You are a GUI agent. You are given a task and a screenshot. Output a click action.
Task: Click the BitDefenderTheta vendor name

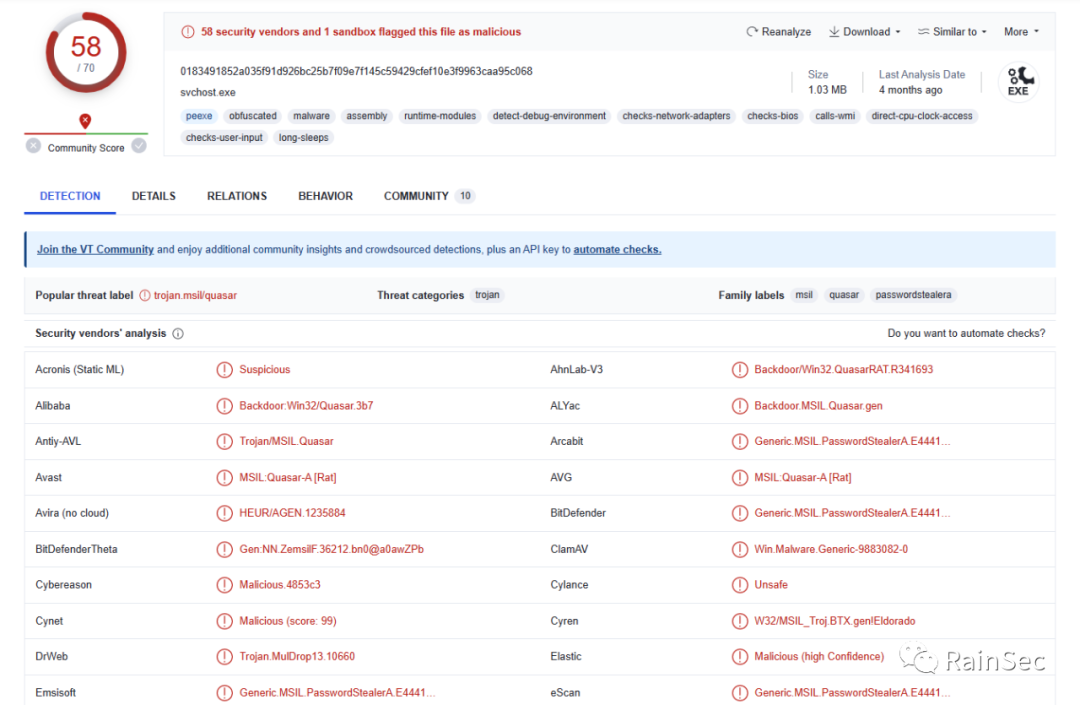(76, 549)
